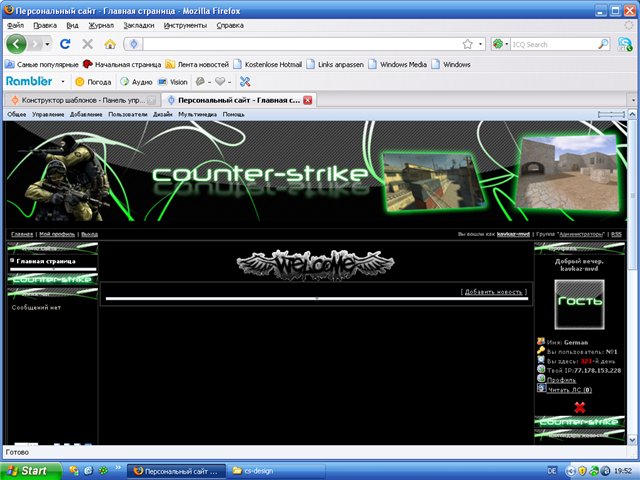
Task: Open Аудио on the Rambler toolbar
Action: 136,82
